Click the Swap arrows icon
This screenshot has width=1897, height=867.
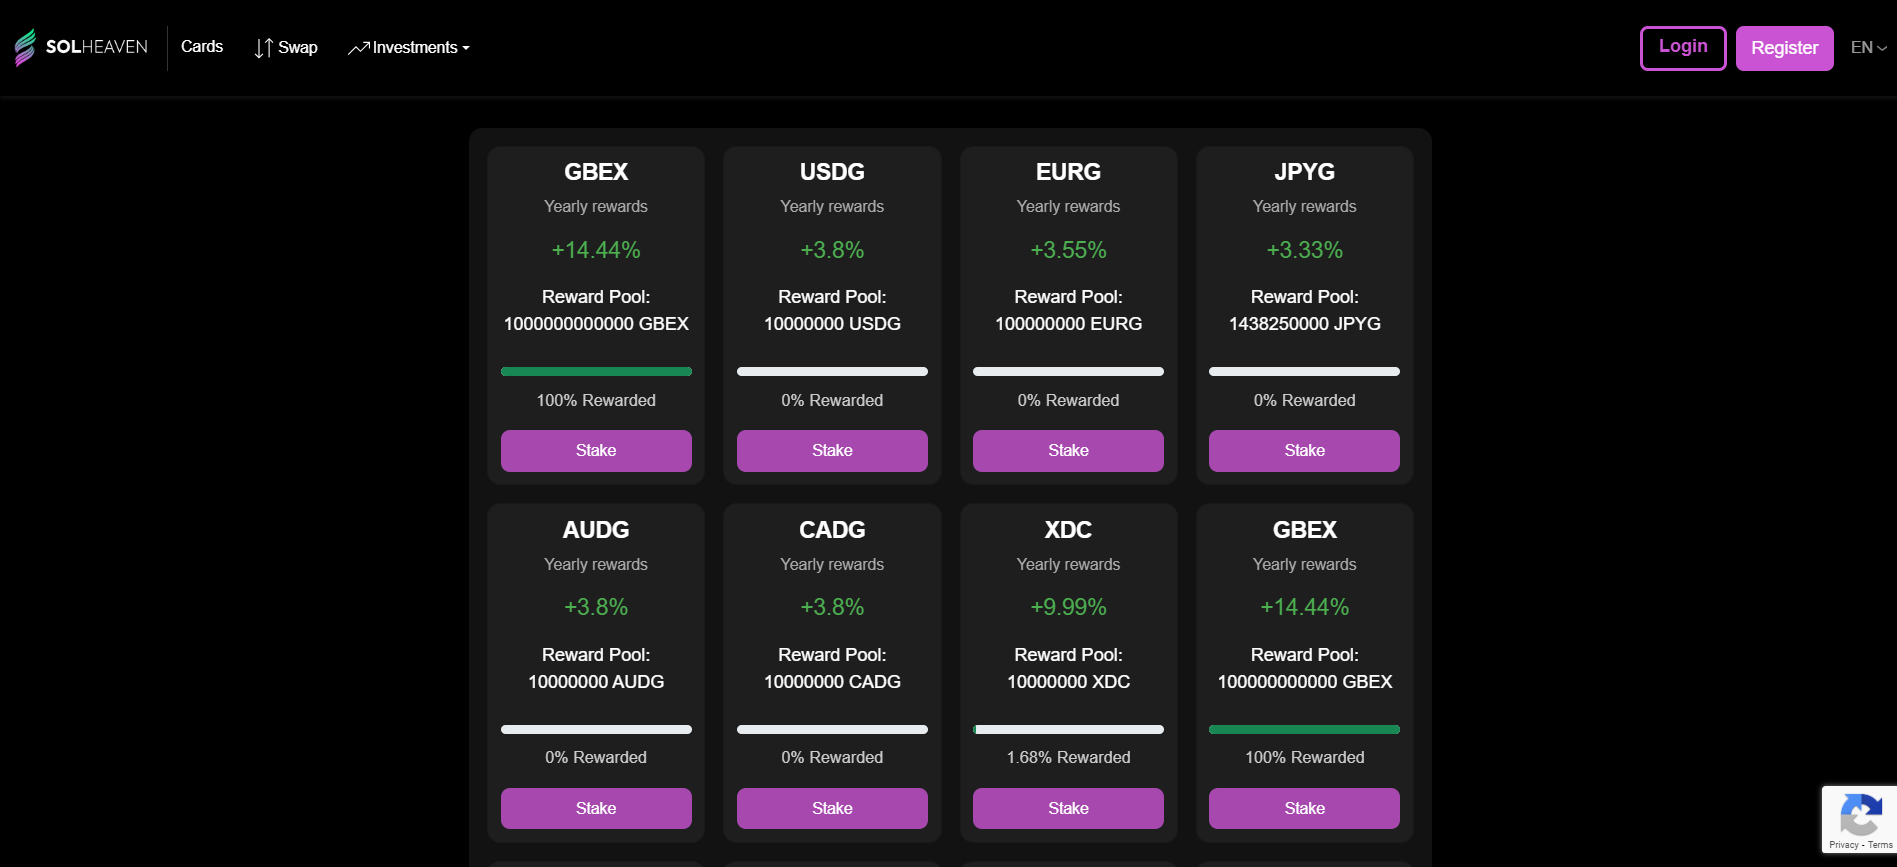[x=263, y=48]
